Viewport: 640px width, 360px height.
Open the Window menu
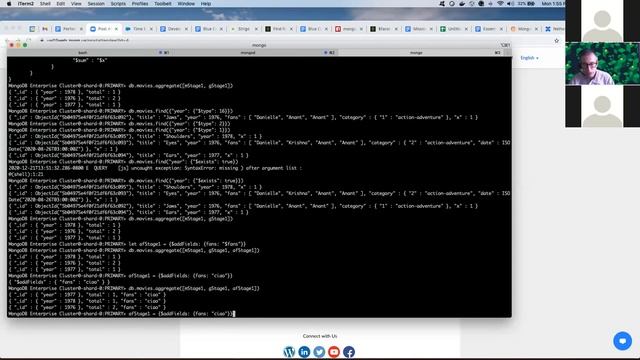[186, 4]
